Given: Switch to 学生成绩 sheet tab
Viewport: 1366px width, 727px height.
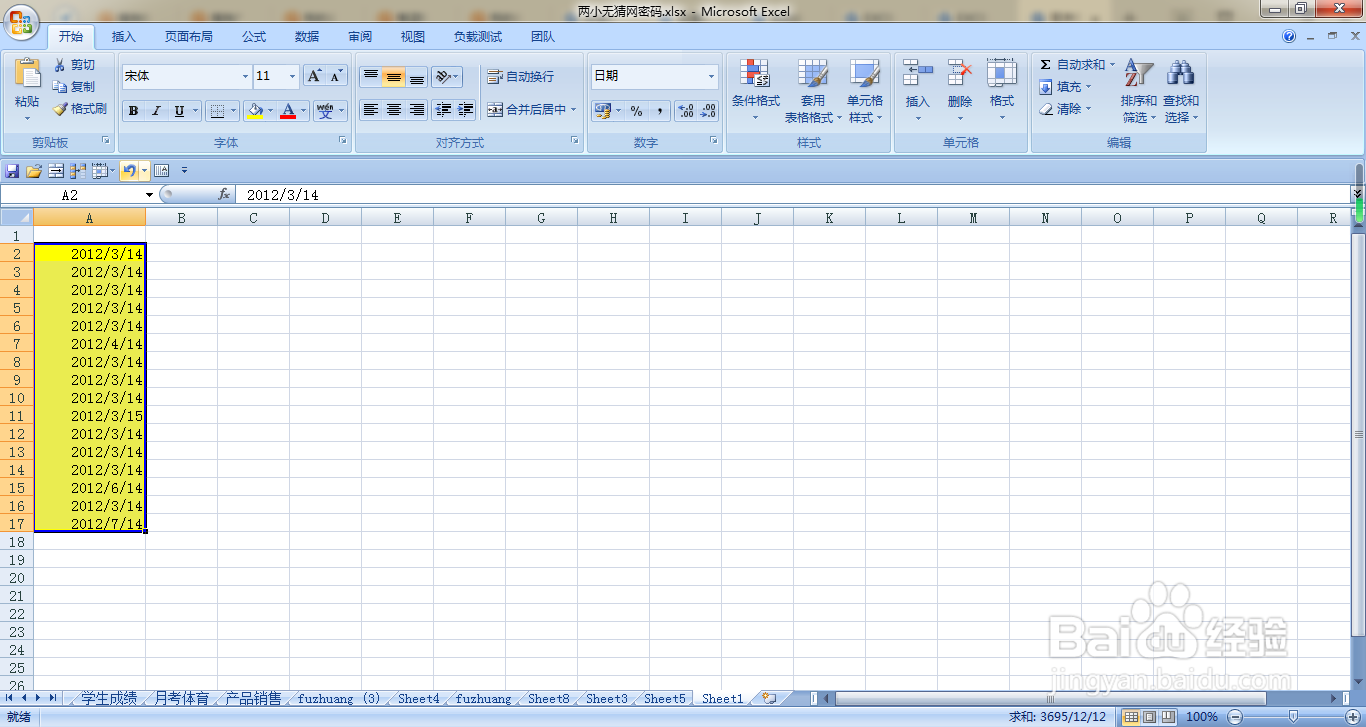Looking at the screenshot, I should [x=110, y=699].
